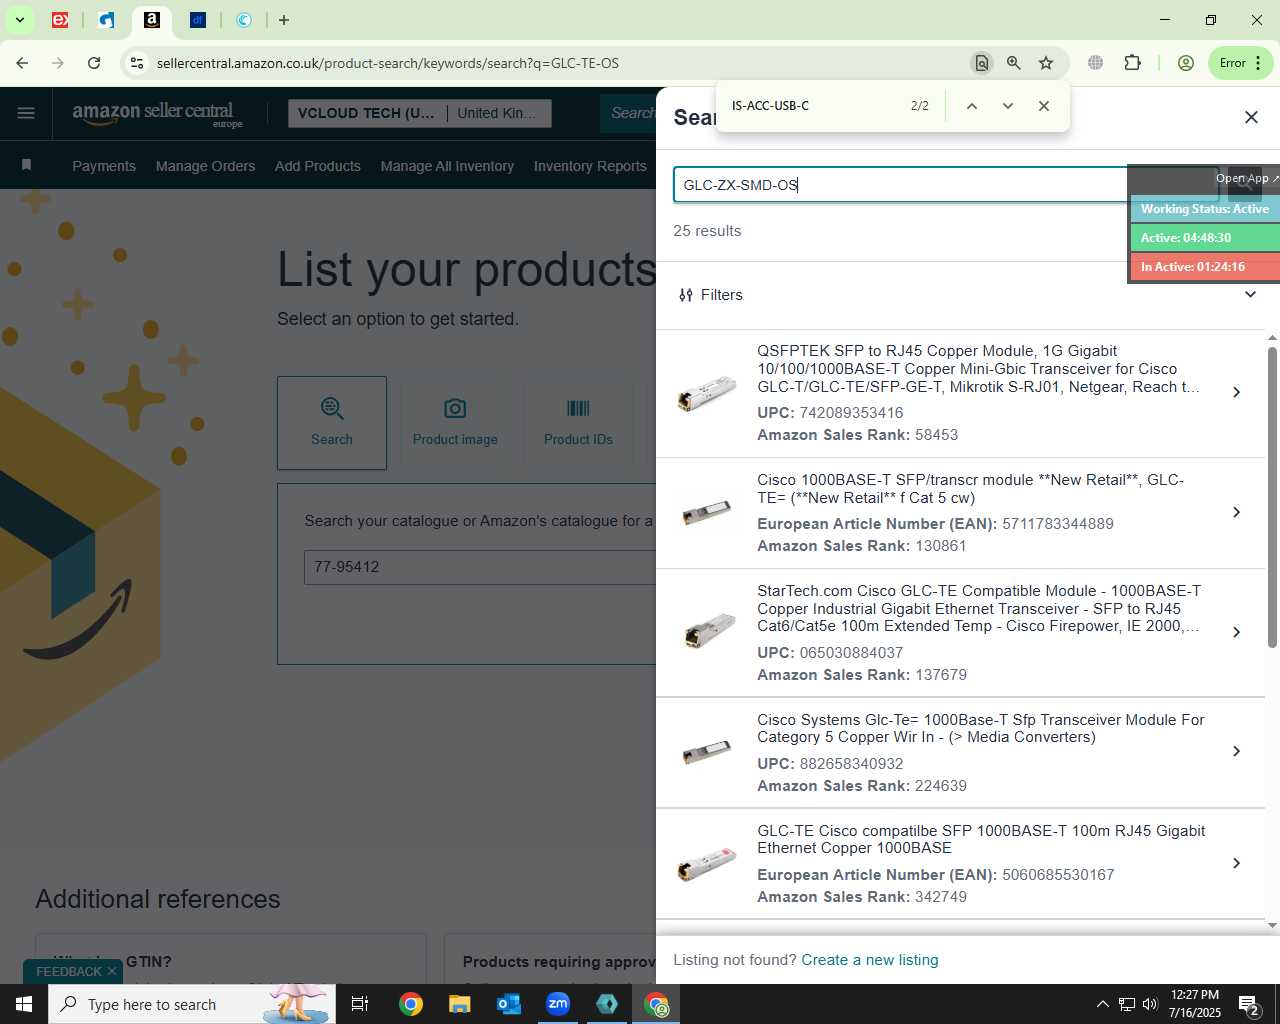Select the Product image option card

tap(455, 423)
